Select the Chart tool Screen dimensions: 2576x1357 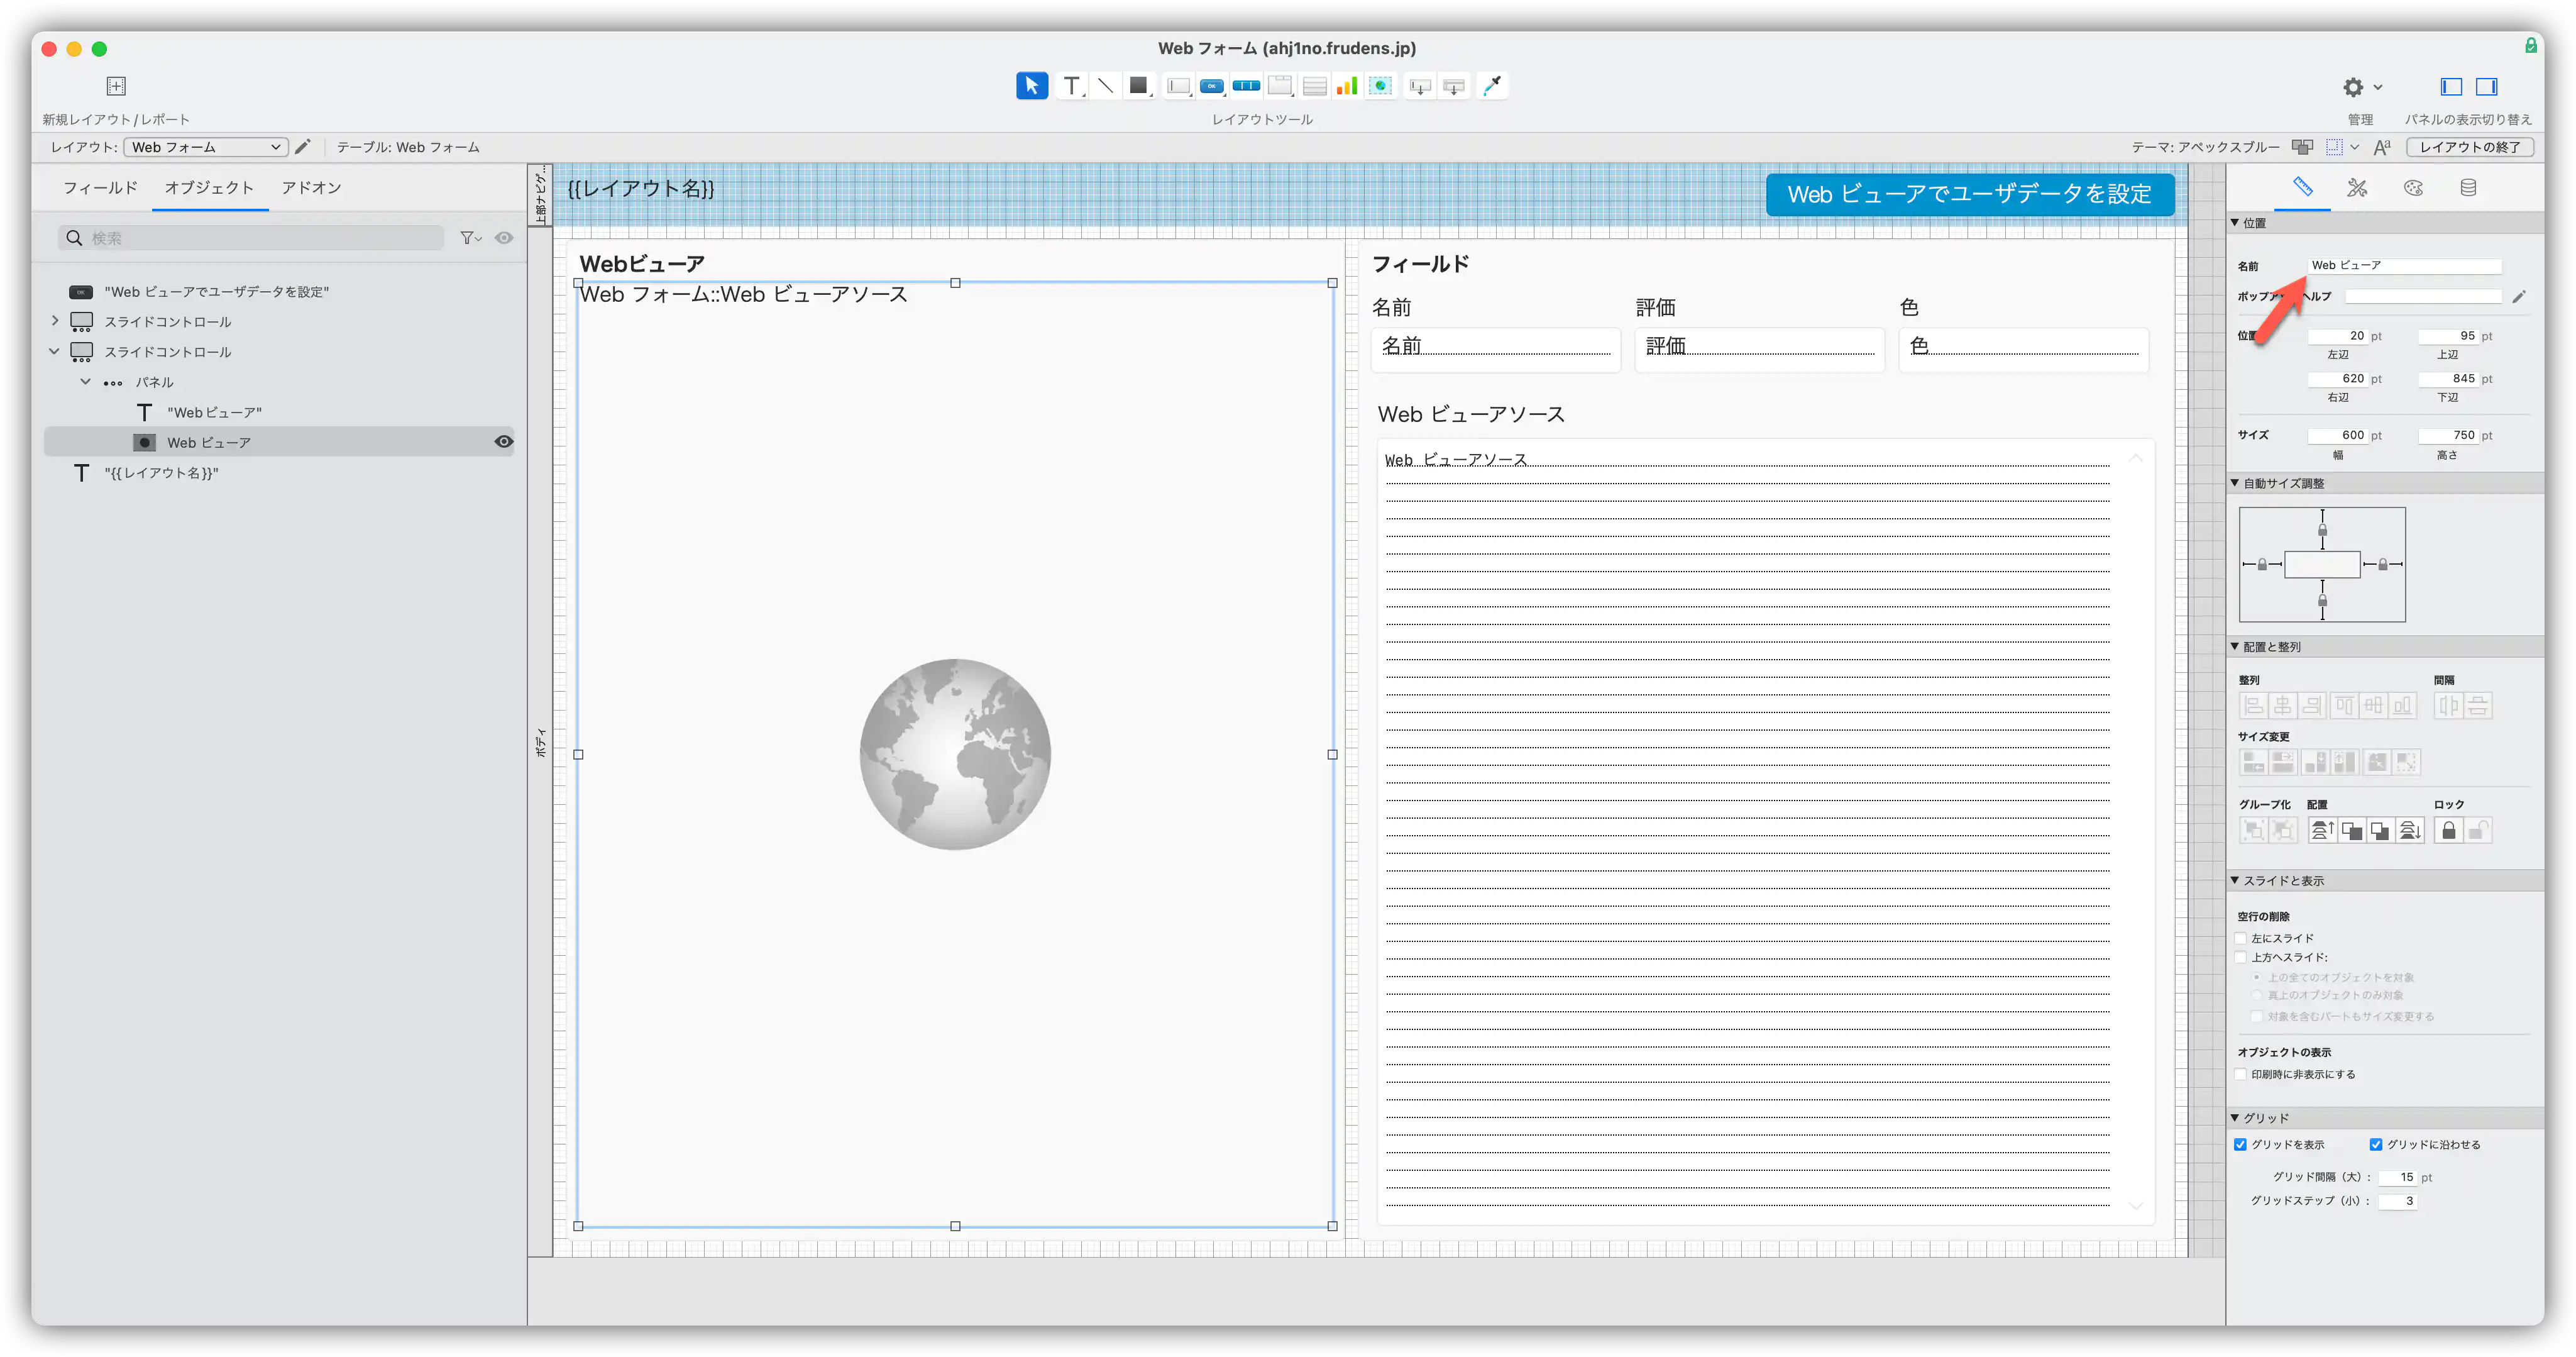click(1347, 87)
